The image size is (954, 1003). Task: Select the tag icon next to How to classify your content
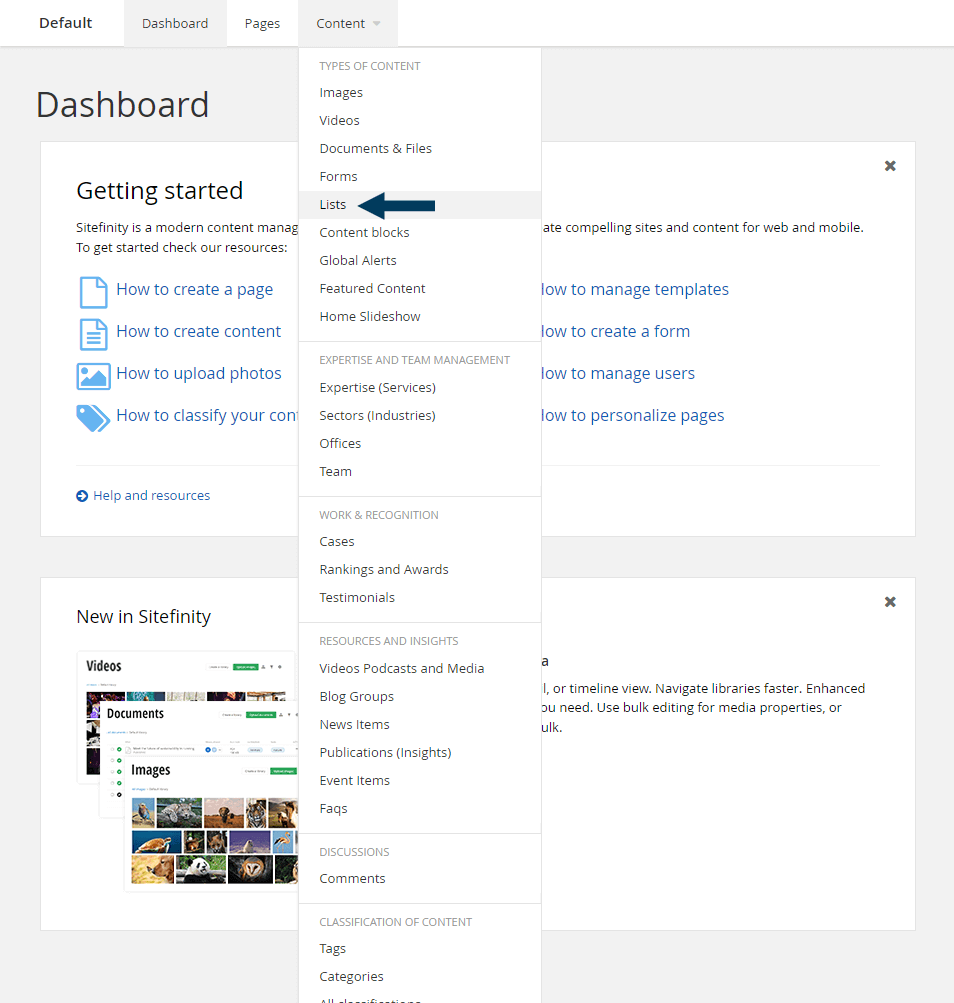[x=92, y=415]
